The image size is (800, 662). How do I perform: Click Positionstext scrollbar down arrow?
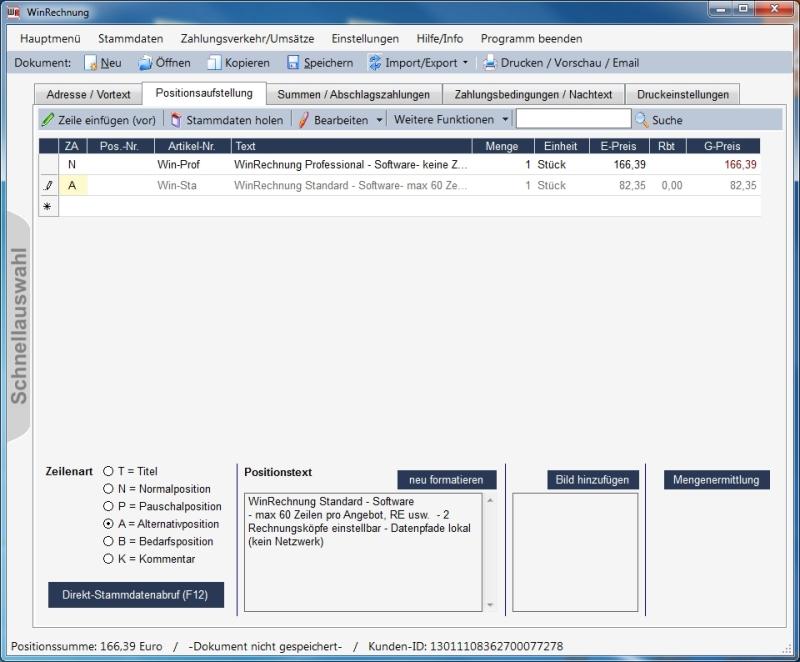(x=490, y=605)
